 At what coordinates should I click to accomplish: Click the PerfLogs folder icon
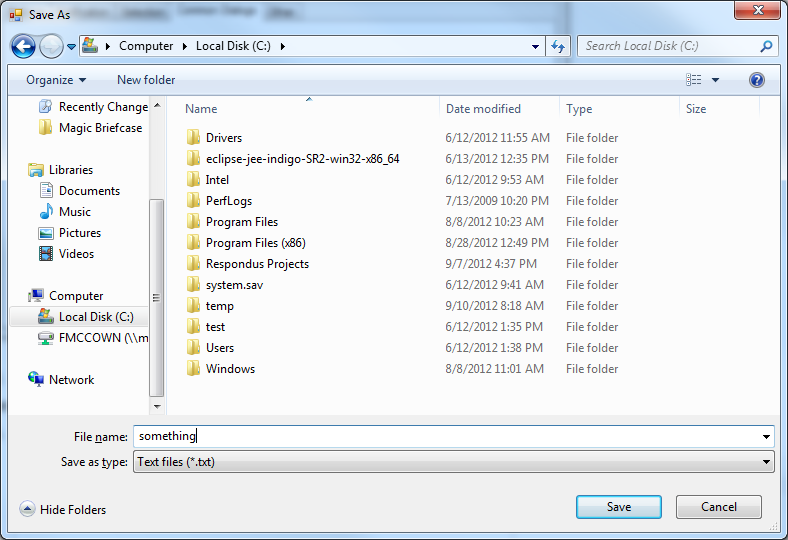pyautogui.click(x=193, y=201)
